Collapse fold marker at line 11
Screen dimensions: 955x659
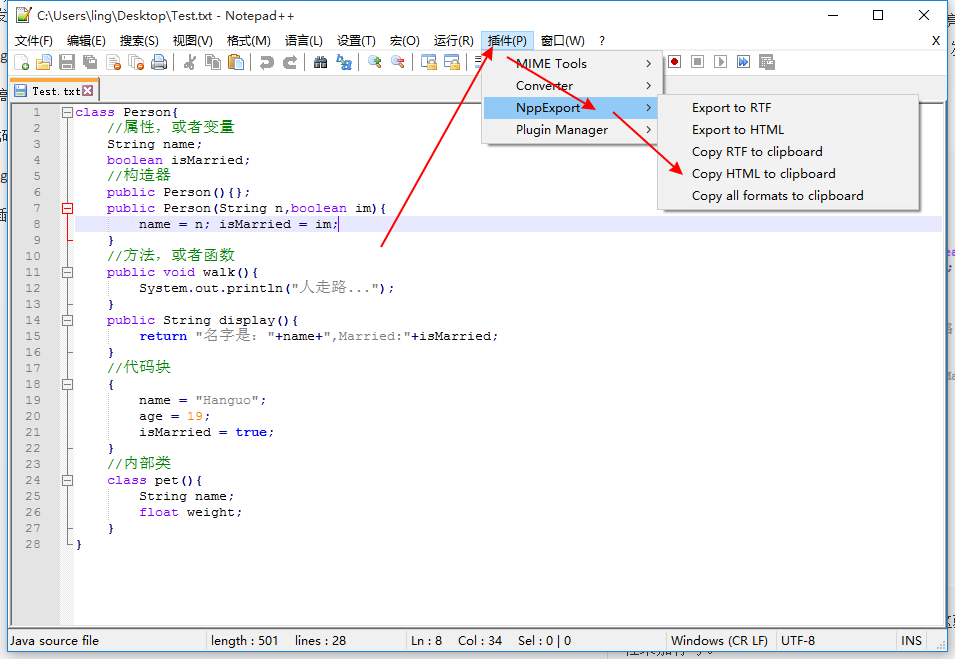[x=67, y=272]
